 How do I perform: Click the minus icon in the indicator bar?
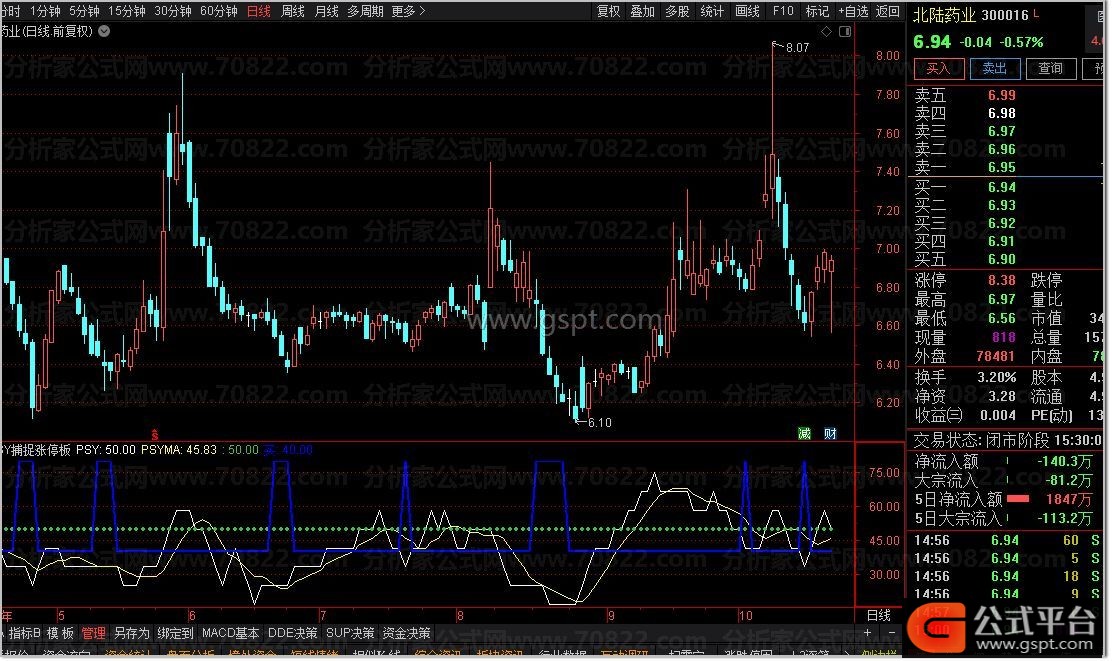891,633
